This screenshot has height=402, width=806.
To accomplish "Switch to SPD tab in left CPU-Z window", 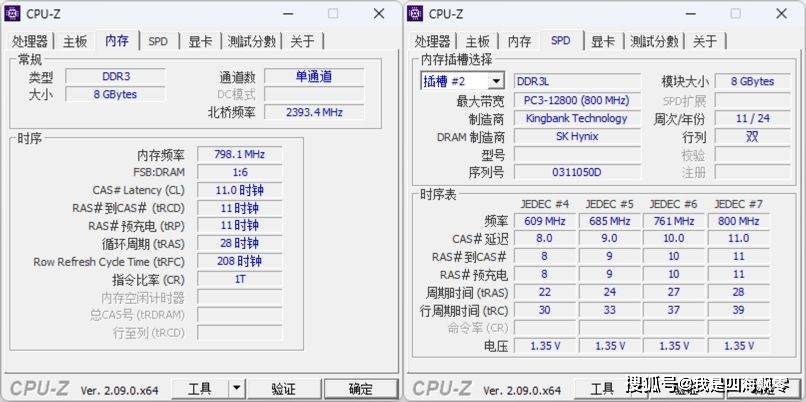I will point(158,42).
